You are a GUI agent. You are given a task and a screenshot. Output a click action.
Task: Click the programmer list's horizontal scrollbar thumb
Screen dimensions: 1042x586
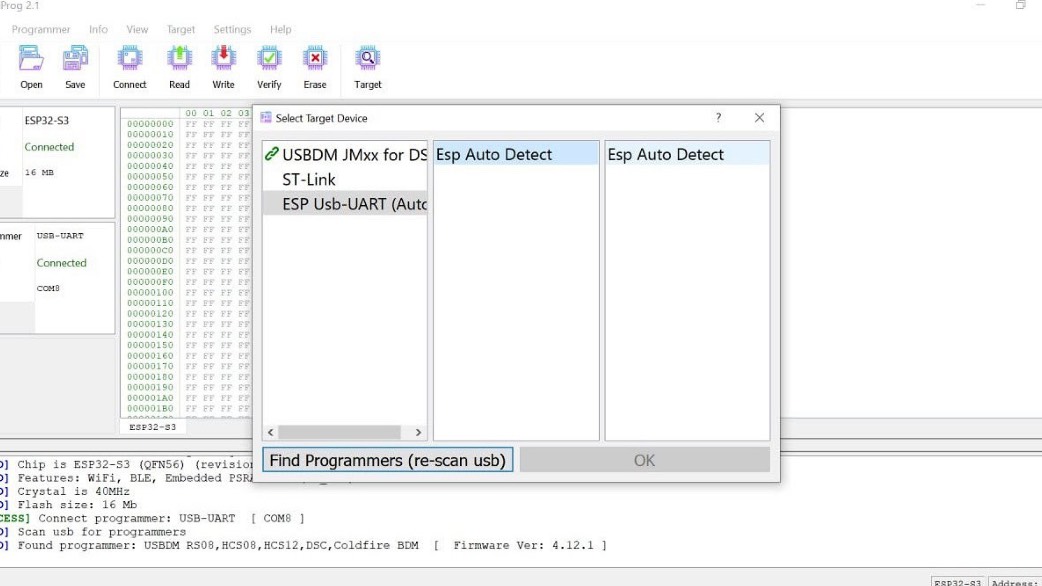pyautogui.click(x=339, y=432)
